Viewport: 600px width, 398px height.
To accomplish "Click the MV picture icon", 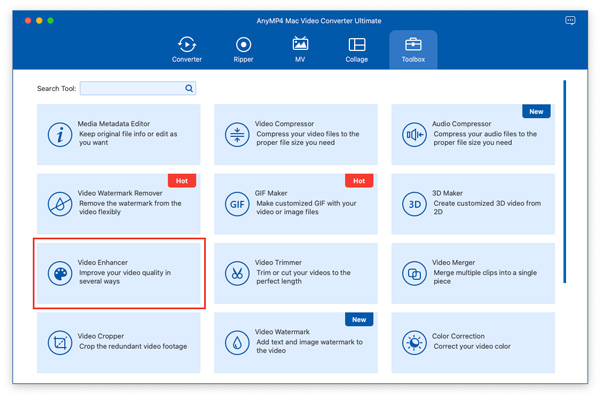I will 300,44.
